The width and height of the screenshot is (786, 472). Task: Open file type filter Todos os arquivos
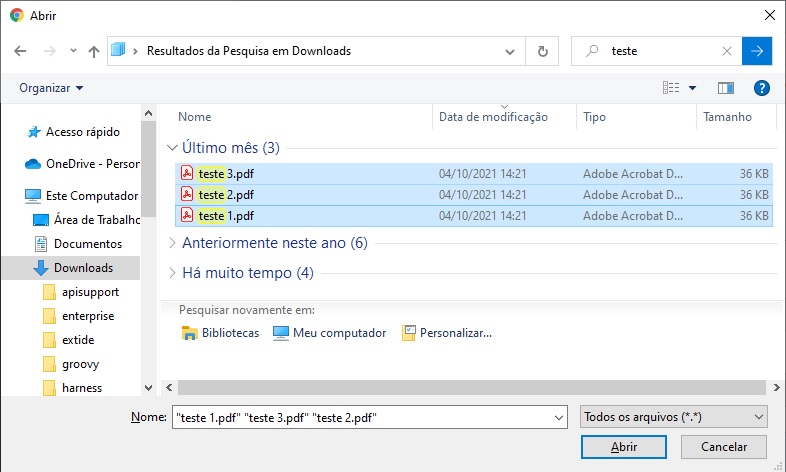674,417
